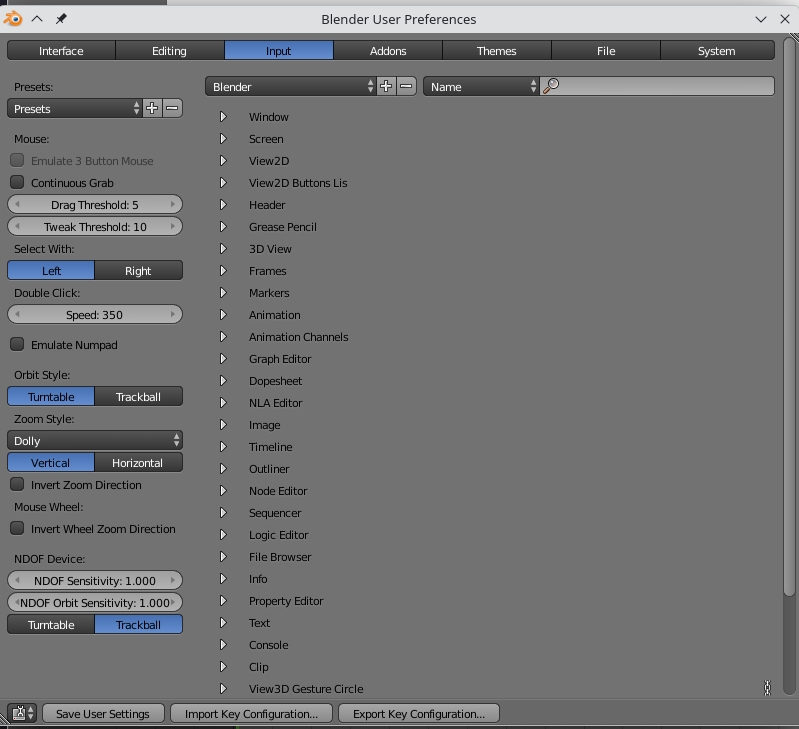Click the magnifier icon in the search field

(x=551, y=87)
